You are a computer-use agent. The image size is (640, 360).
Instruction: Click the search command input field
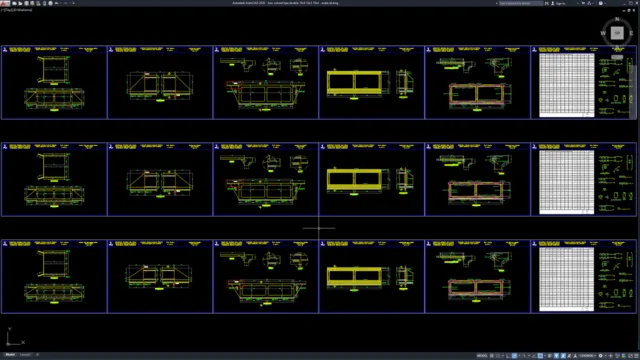point(521,3)
